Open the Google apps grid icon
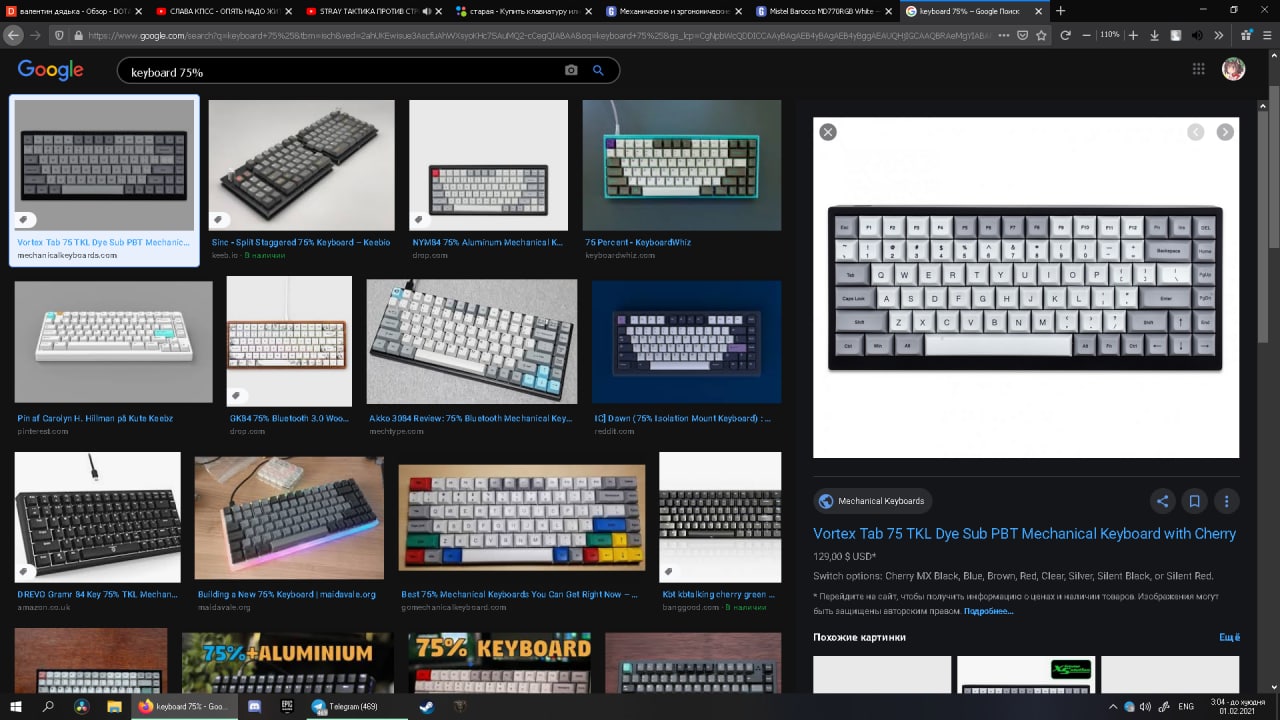 [x=1198, y=69]
